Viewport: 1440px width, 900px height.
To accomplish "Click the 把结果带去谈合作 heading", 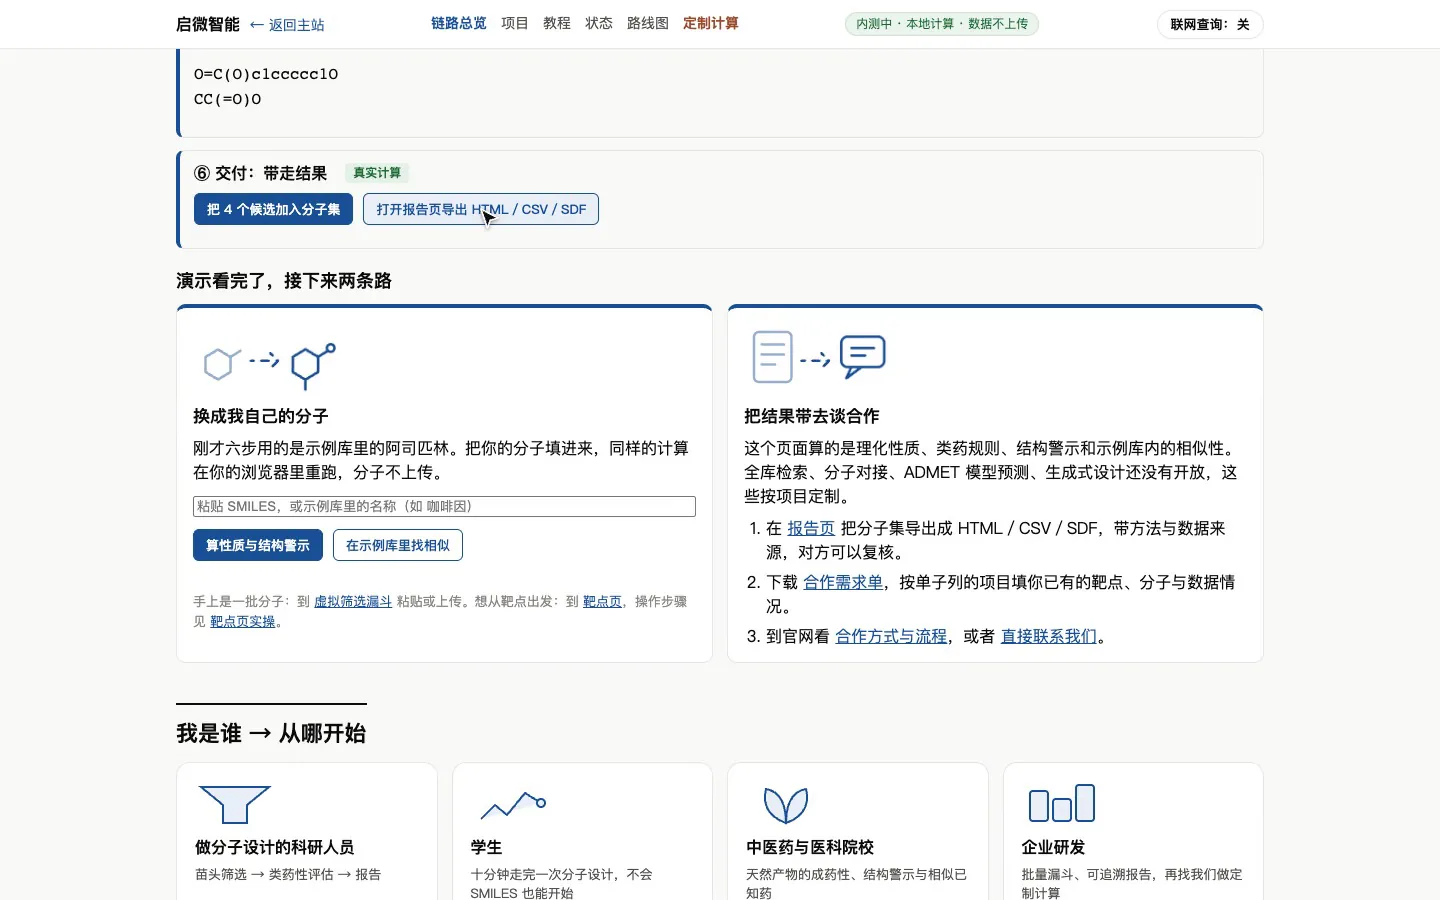I will 812,416.
